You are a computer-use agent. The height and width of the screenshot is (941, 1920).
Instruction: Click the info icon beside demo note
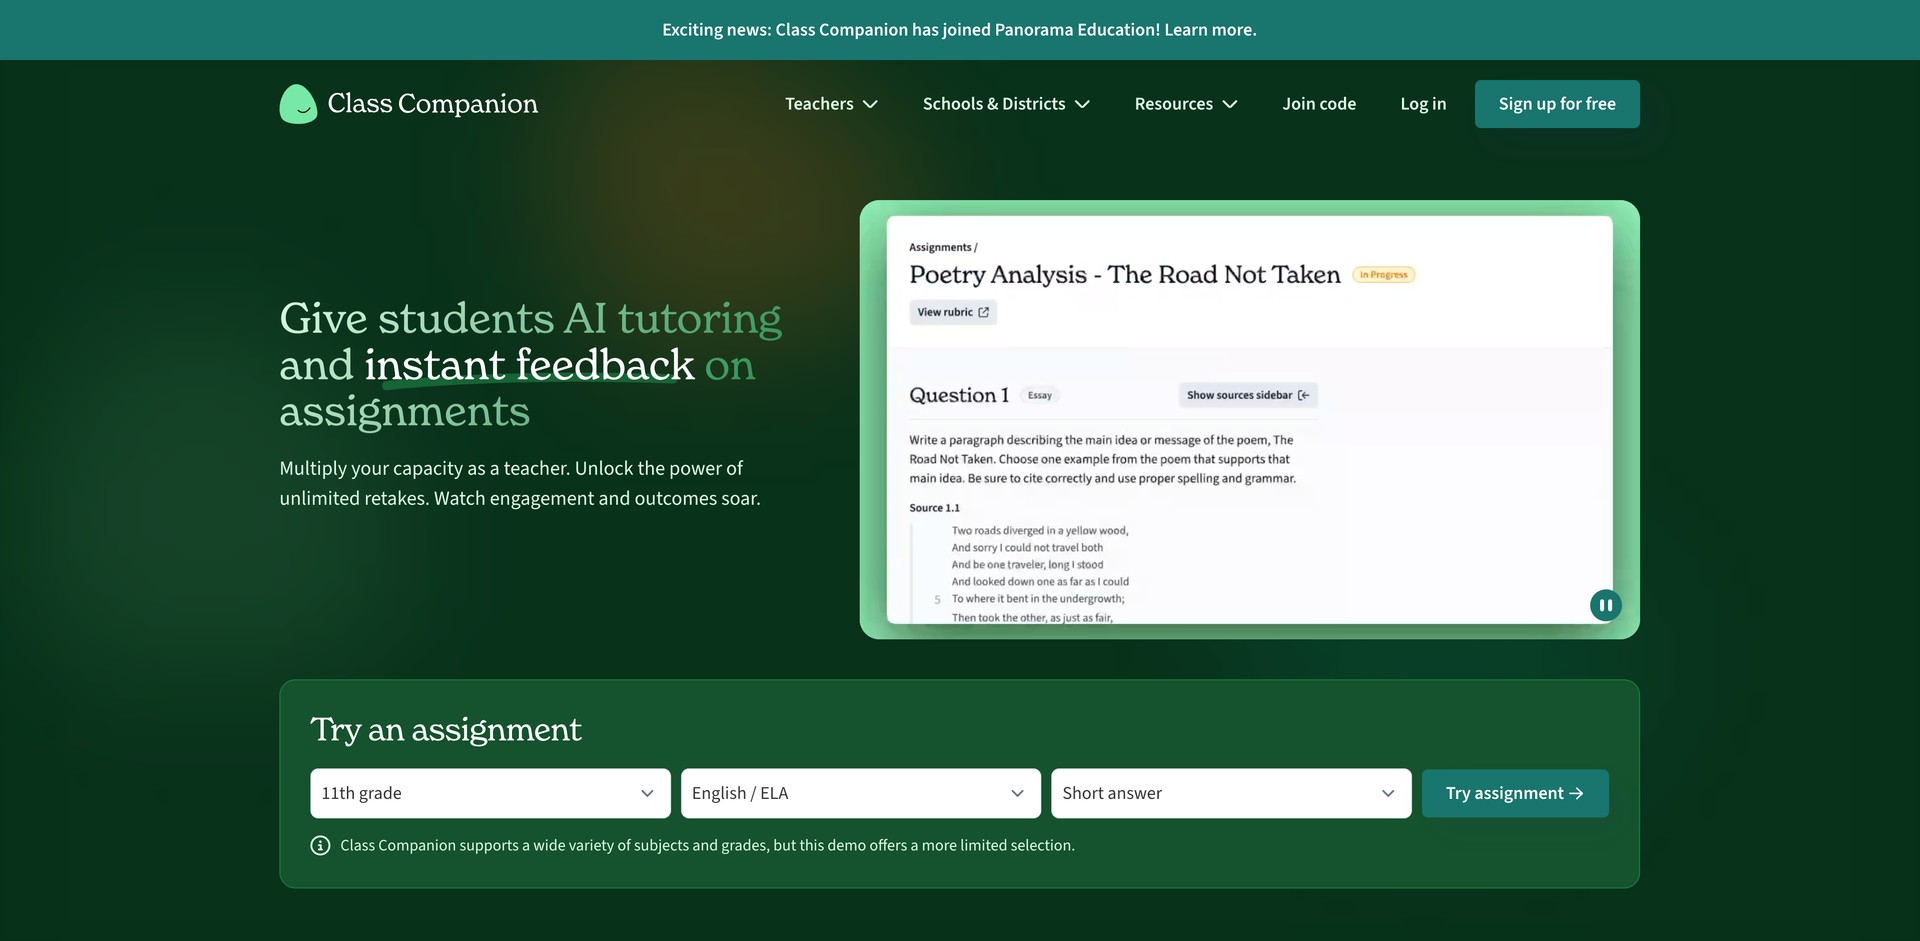[320, 846]
